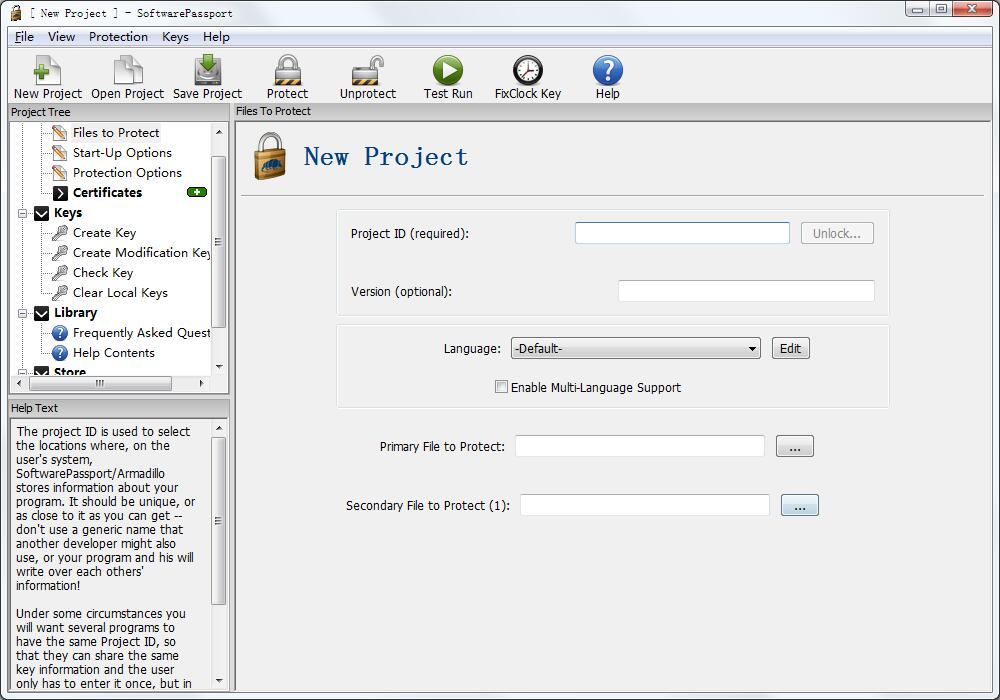The width and height of the screenshot is (1000, 700).
Task: Browse for Primary File to Protect
Action: click(794, 447)
